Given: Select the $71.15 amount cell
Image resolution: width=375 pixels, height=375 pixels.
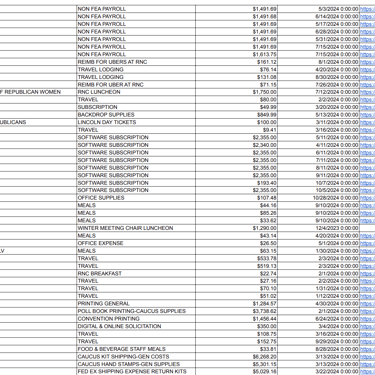Looking at the screenshot, I should [x=236, y=84].
